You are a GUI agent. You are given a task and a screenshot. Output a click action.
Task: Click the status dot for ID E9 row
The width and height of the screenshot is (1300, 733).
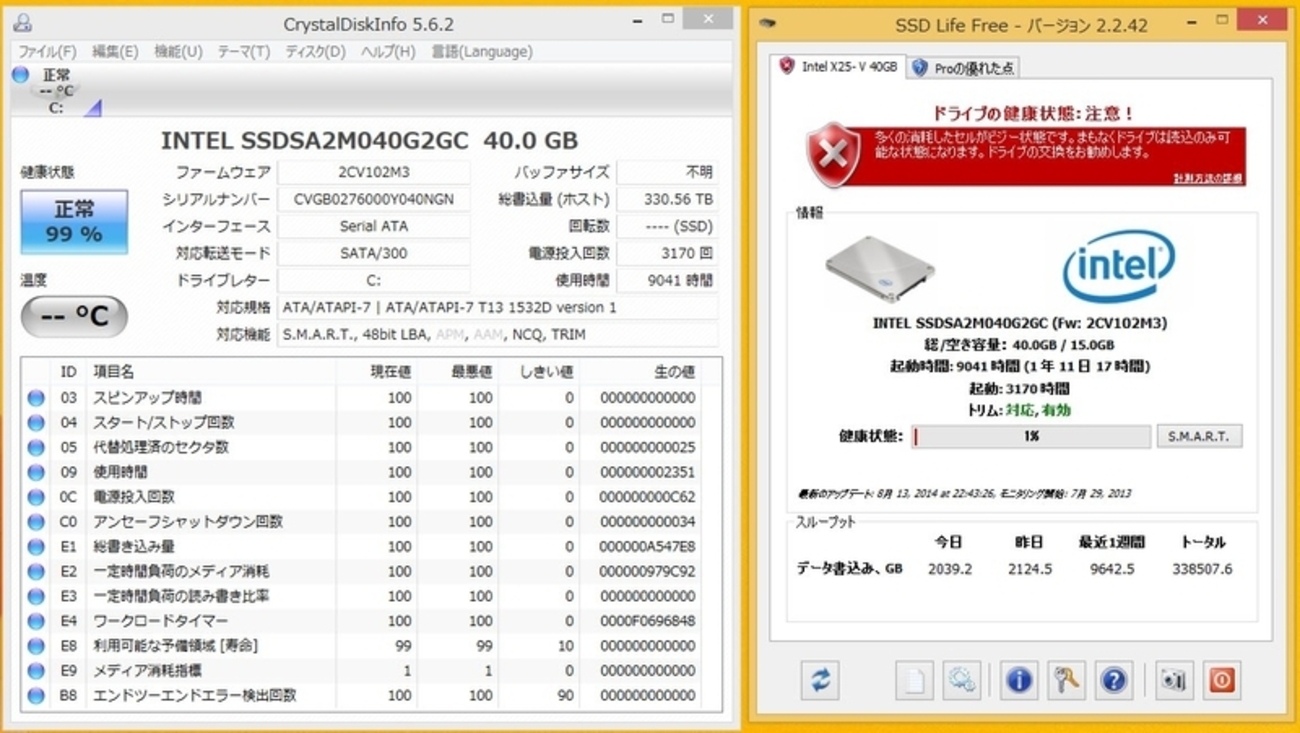[36, 671]
